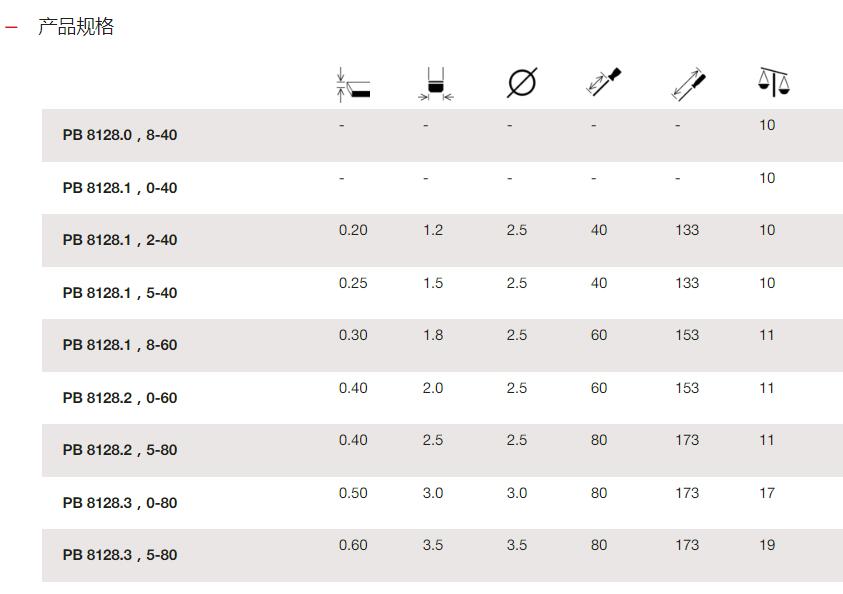Click the 产品规格 section heading
This screenshot has width=843, height=594.
coord(76,26)
